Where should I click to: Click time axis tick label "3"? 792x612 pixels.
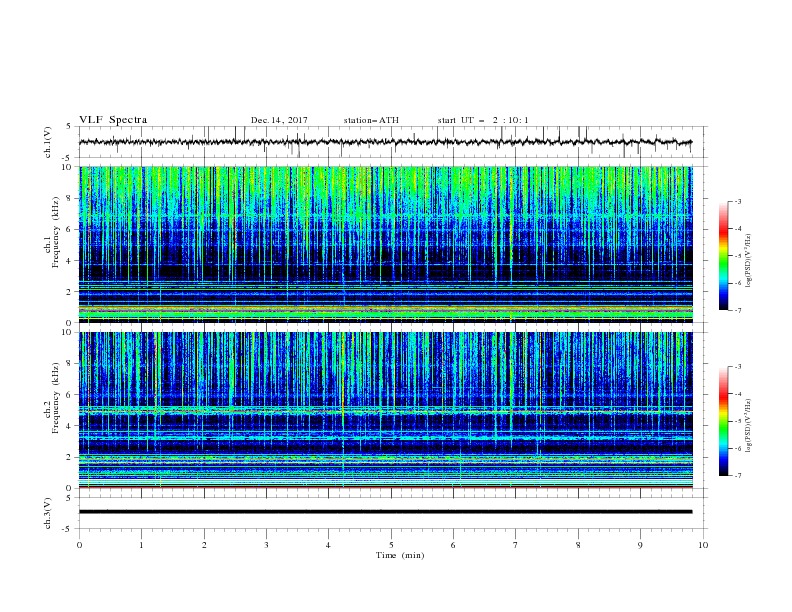pyautogui.click(x=266, y=545)
